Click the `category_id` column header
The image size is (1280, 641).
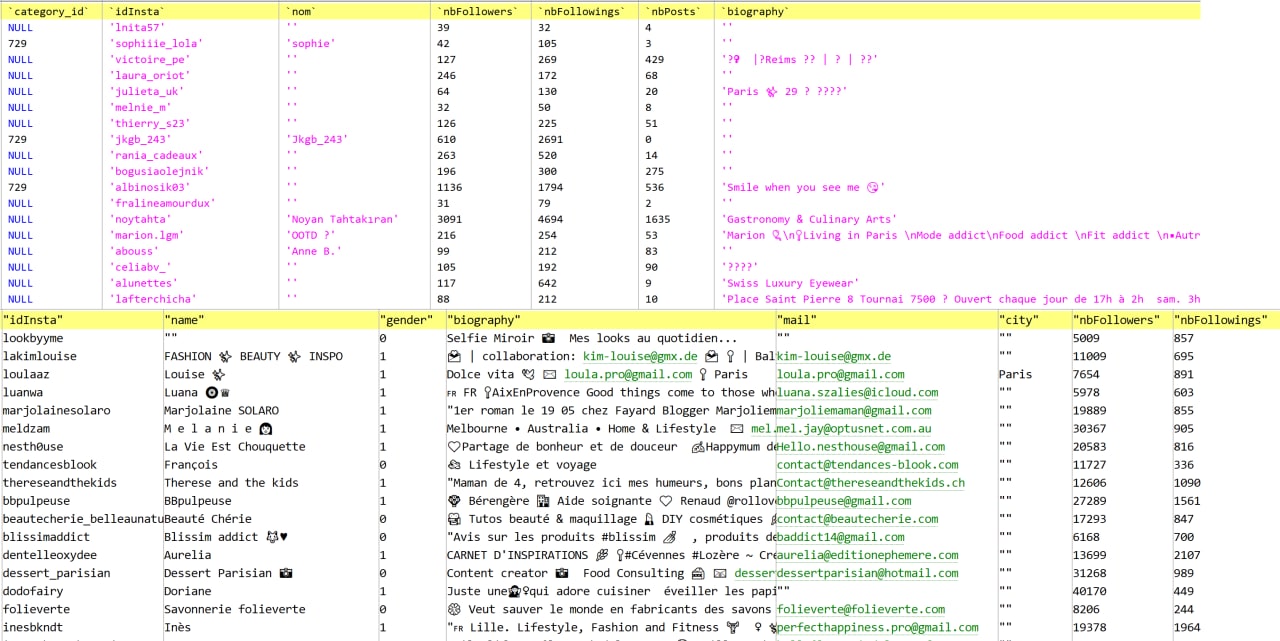click(49, 12)
